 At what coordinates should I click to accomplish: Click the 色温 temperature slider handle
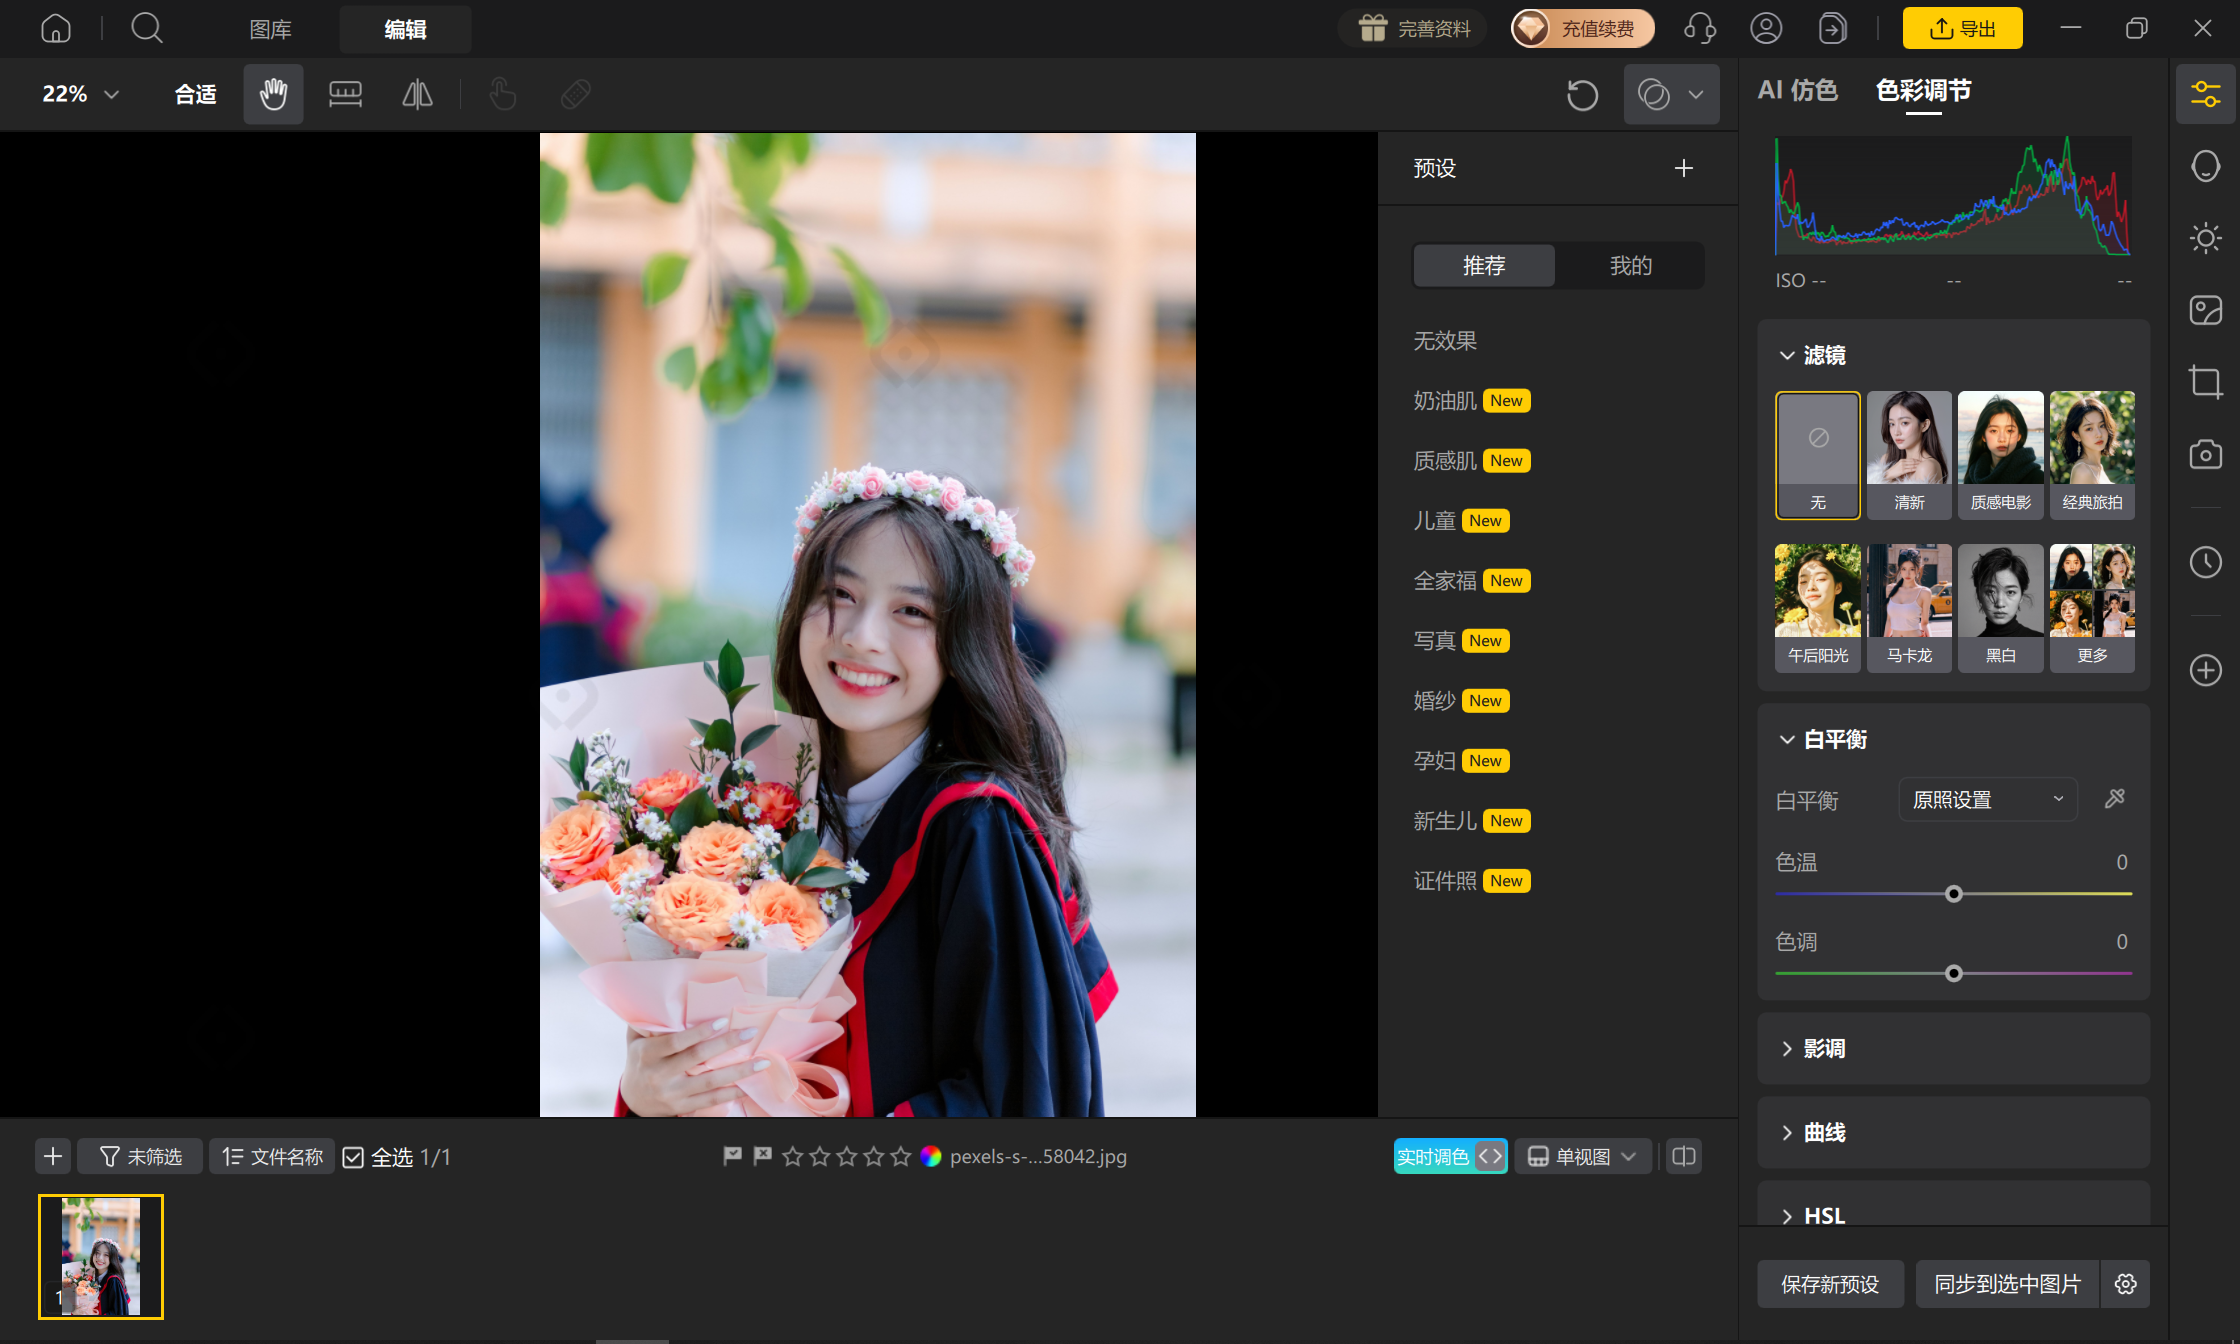point(1953,894)
